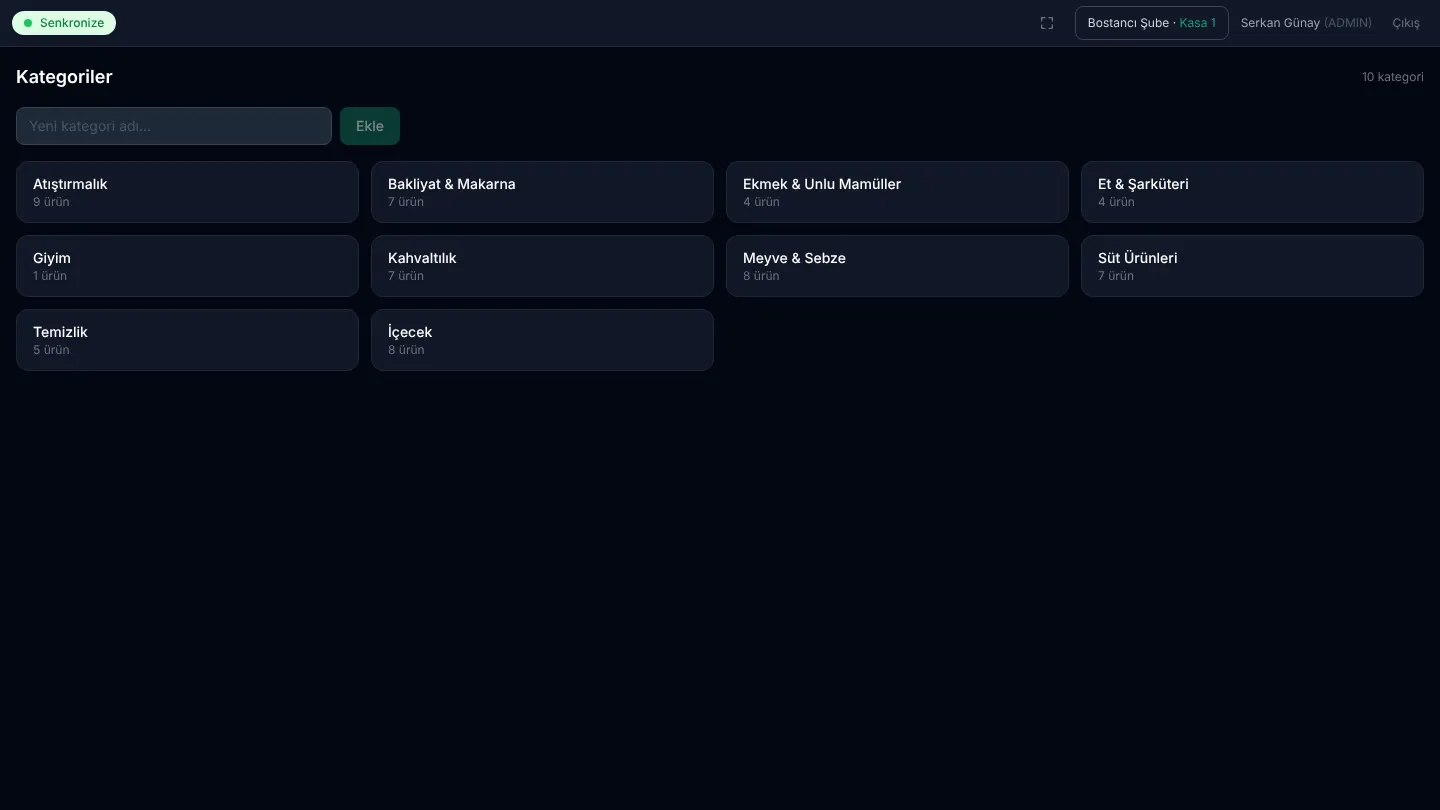The width and height of the screenshot is (1440, 810).
Task: Open the İçecek category card
Action: click(542, 340)
